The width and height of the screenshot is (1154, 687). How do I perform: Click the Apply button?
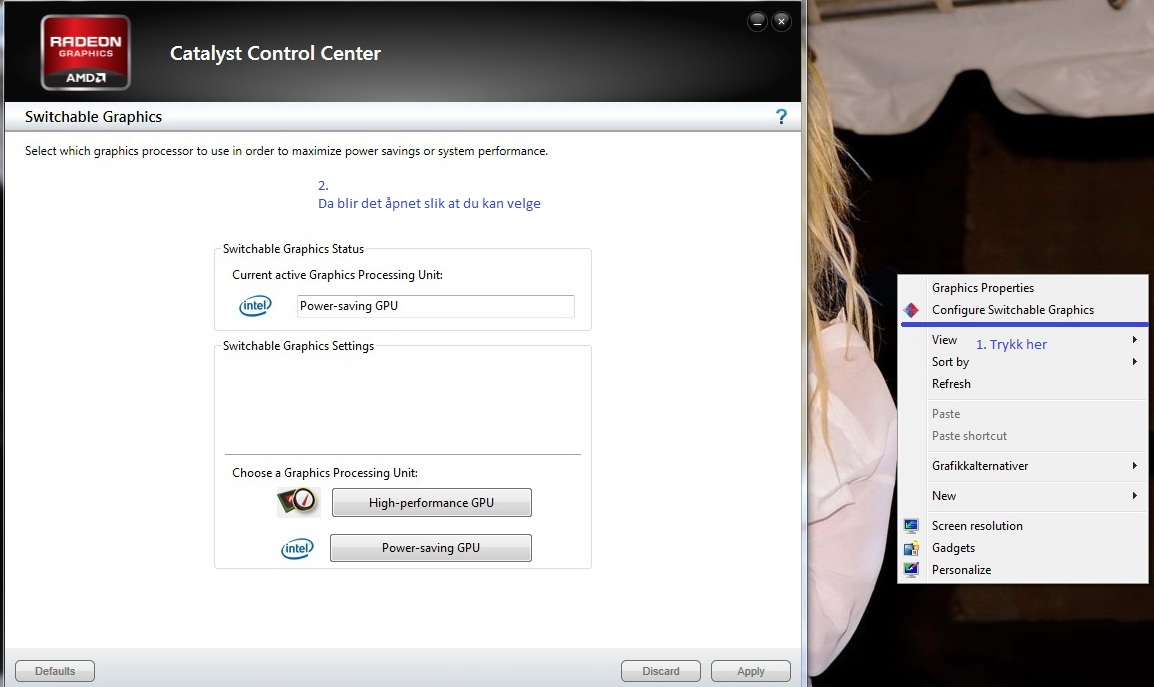(751, 671)
